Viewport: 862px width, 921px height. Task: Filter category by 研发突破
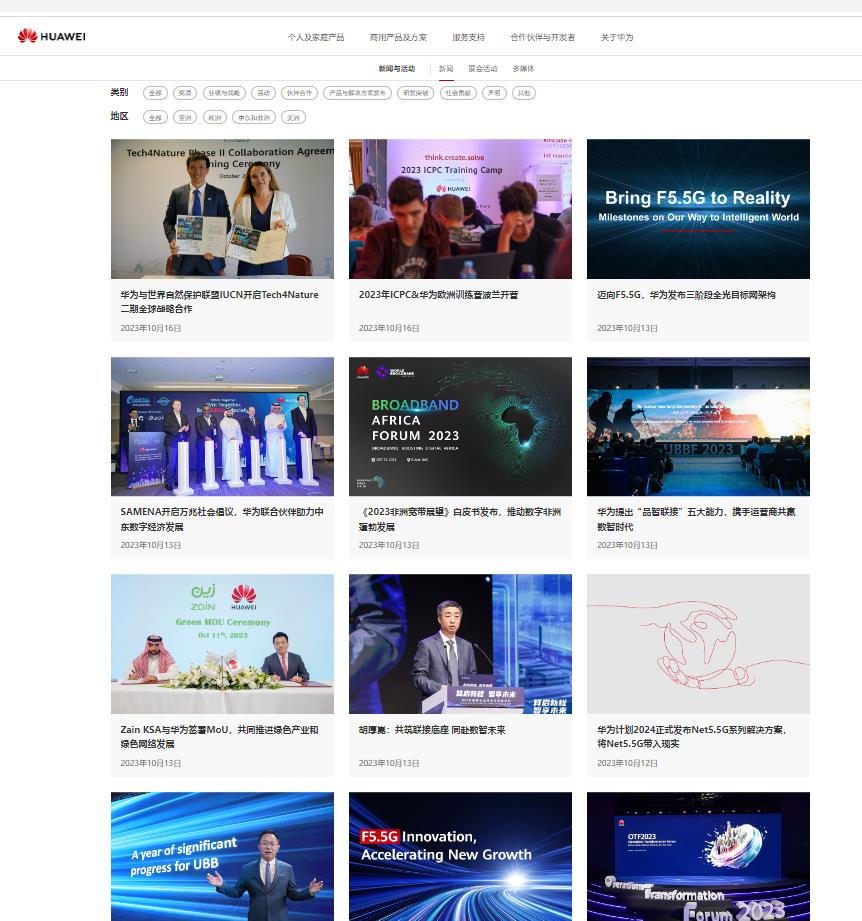coord(415,93)
